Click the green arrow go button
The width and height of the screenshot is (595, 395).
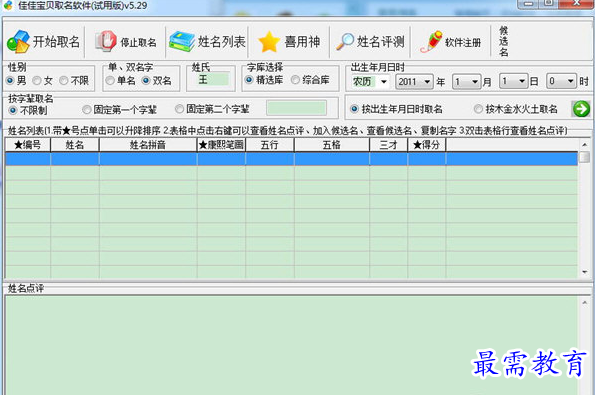581,109
